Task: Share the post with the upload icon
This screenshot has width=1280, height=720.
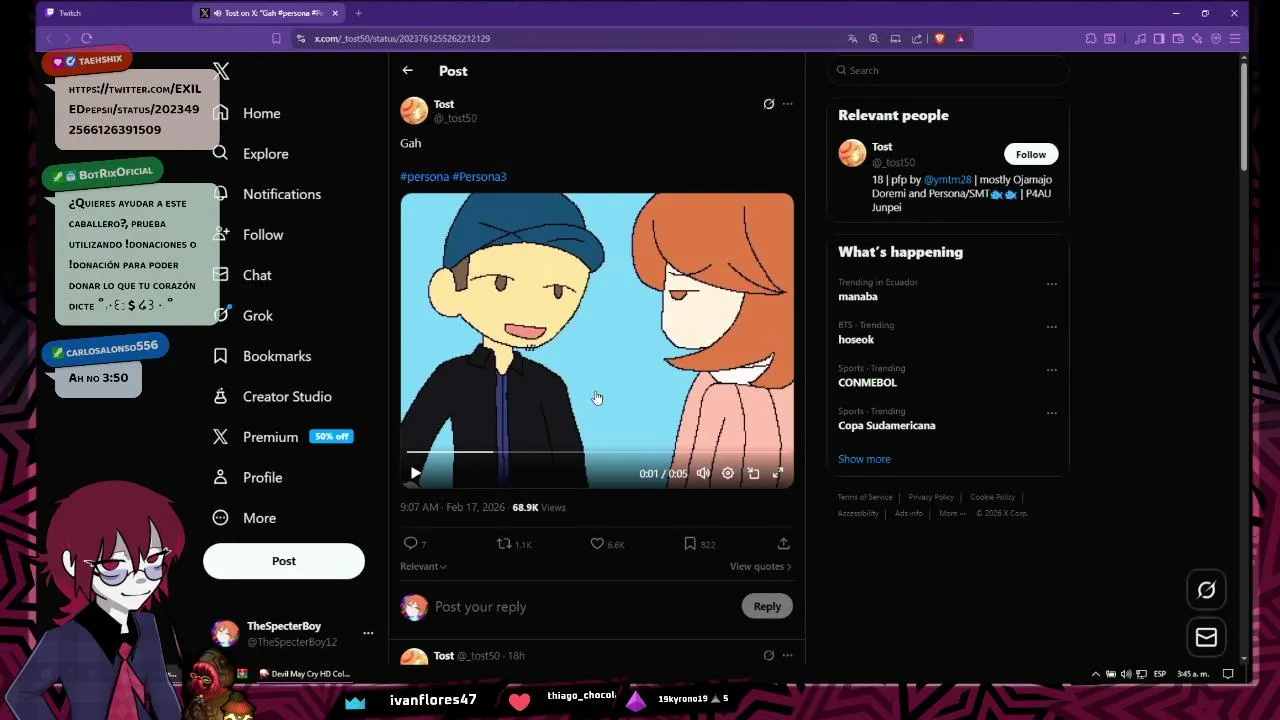Action: click(x=783, y=543)
